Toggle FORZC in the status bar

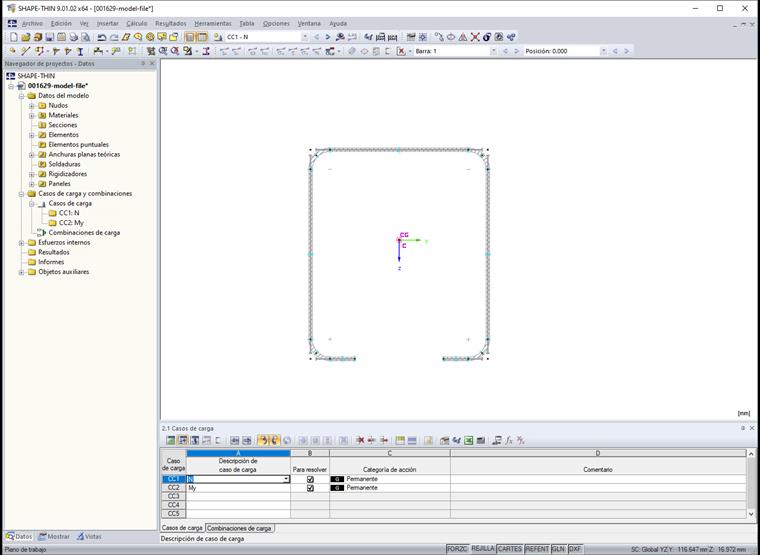tap(457, 549)
